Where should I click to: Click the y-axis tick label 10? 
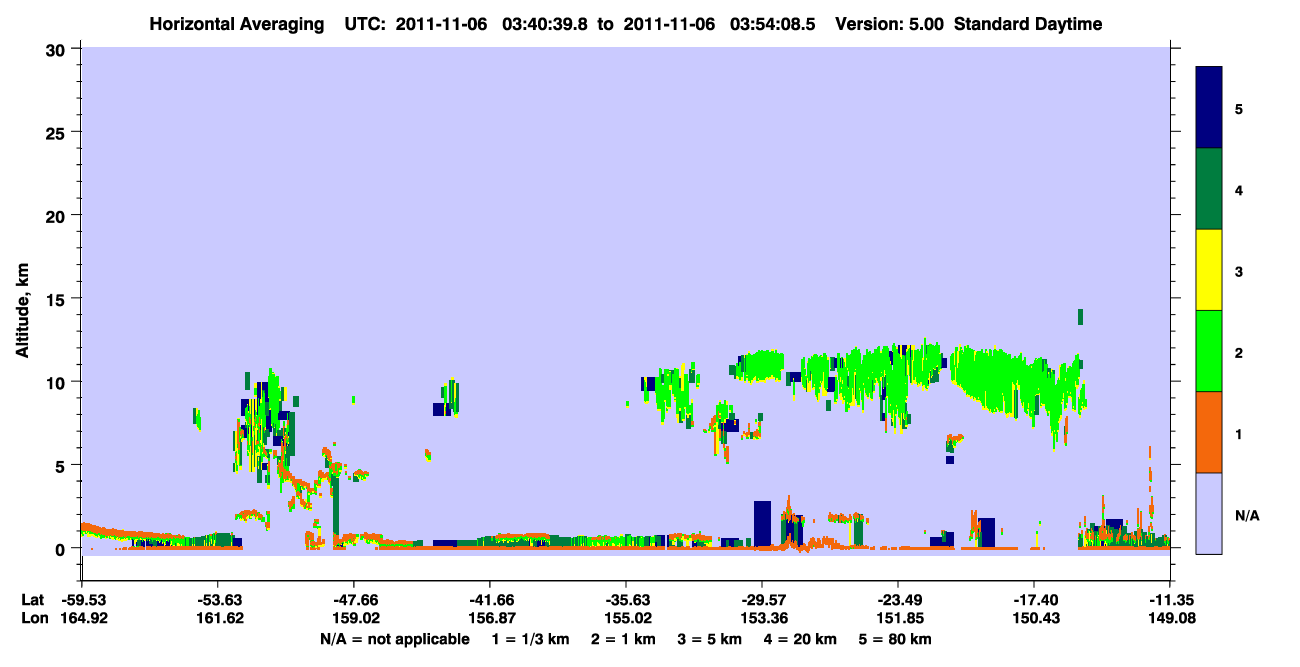tap(56, 382)
